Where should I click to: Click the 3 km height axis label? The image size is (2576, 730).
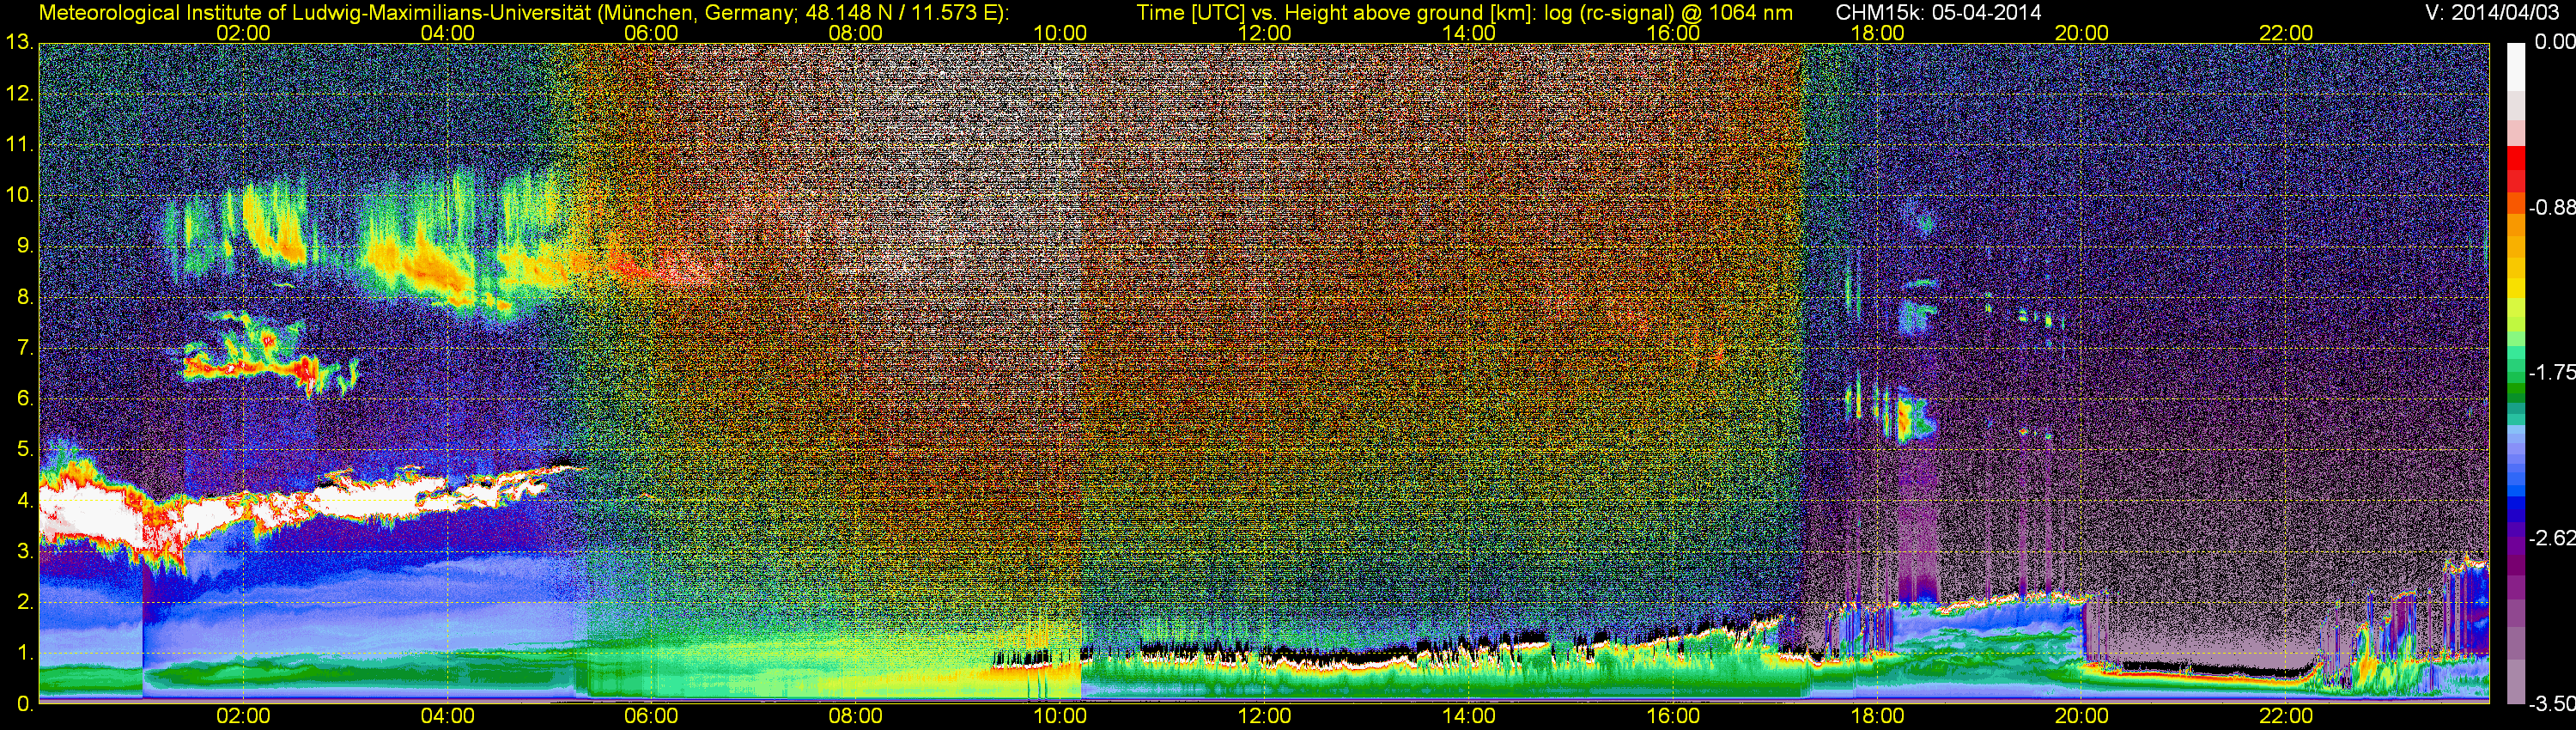pyautogui.click(x=24, y=551)
